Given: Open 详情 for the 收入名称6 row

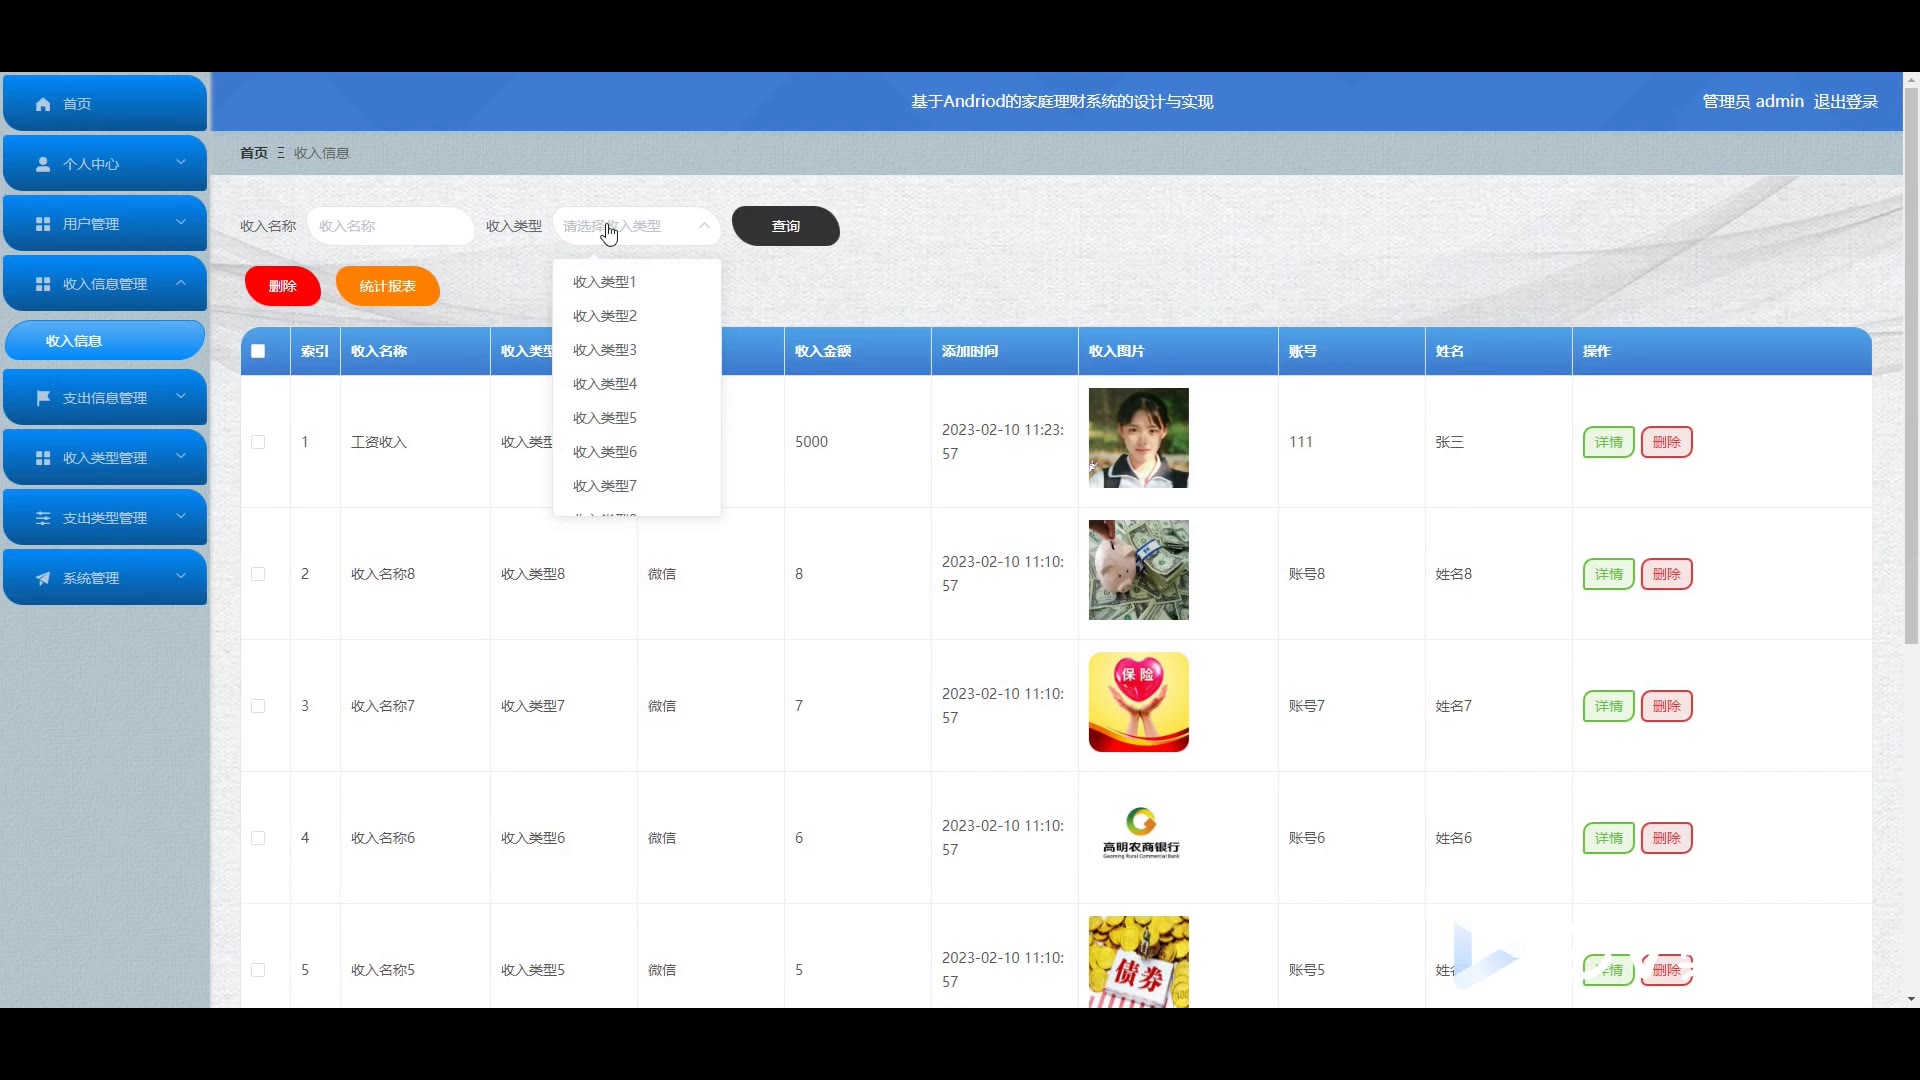Looking at the screenshot, I should (x=1609, y=838).
